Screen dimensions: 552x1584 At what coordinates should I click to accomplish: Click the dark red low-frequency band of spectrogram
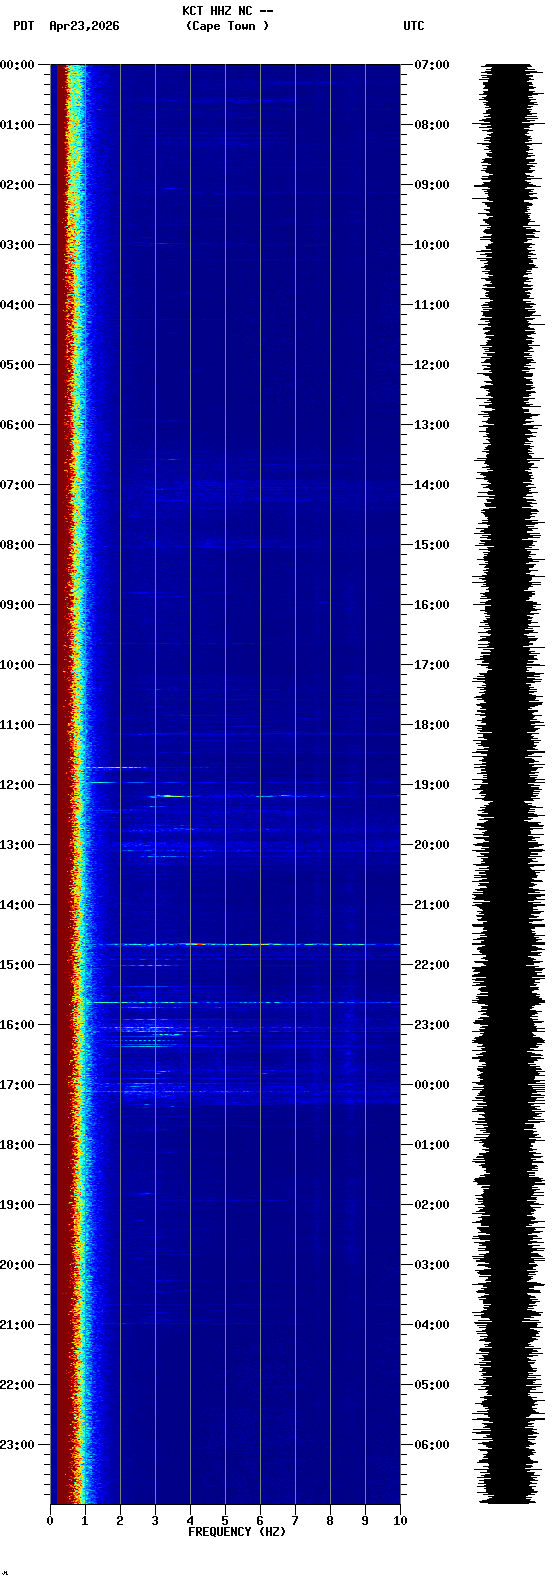click(x=62, y=784)
